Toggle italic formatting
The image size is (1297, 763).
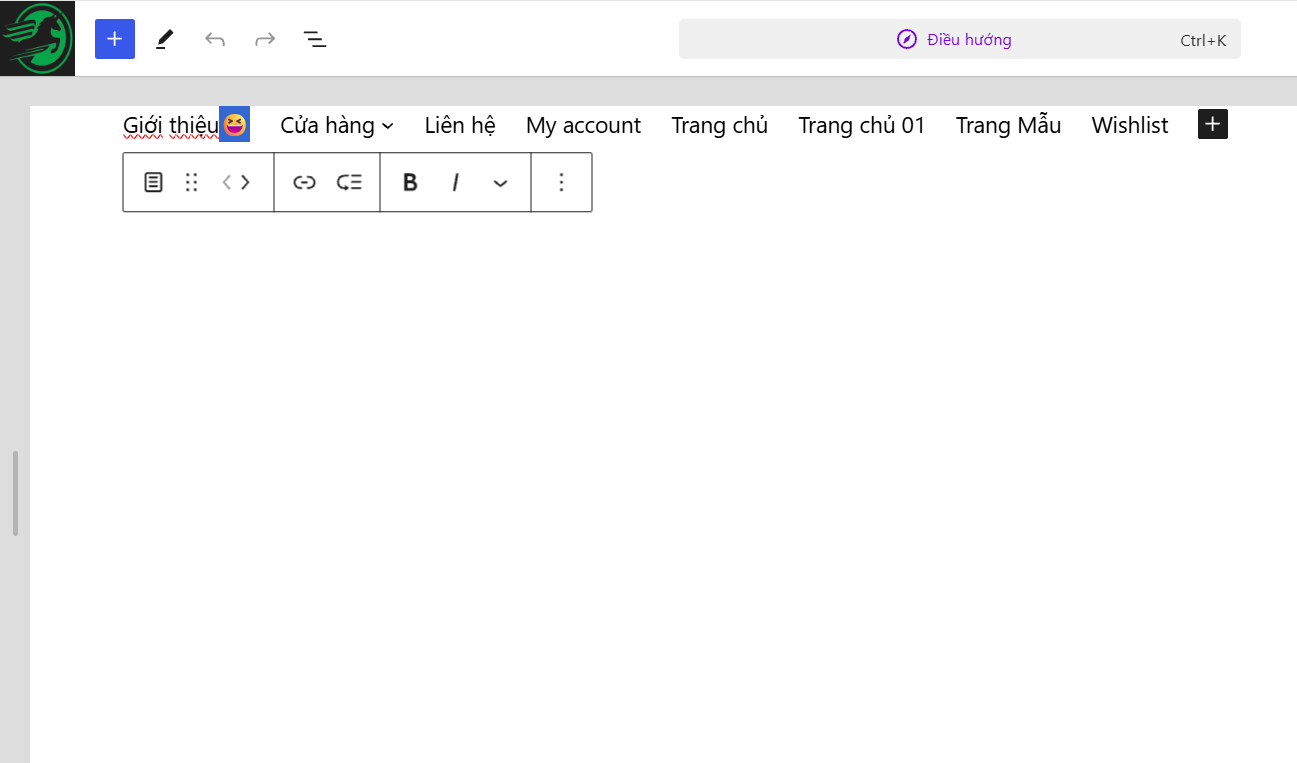click(x=455, y=182)
